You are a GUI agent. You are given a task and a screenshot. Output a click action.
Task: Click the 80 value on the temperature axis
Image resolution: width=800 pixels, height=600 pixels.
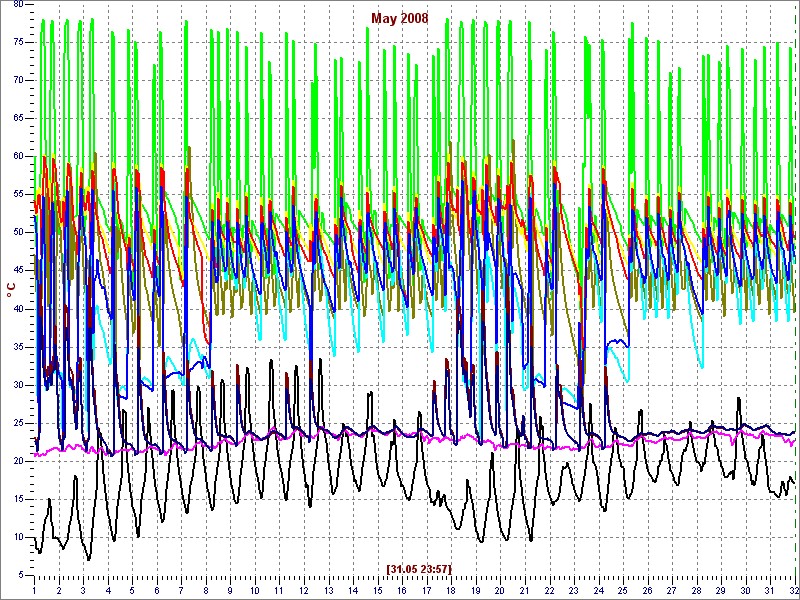[20, 5]
